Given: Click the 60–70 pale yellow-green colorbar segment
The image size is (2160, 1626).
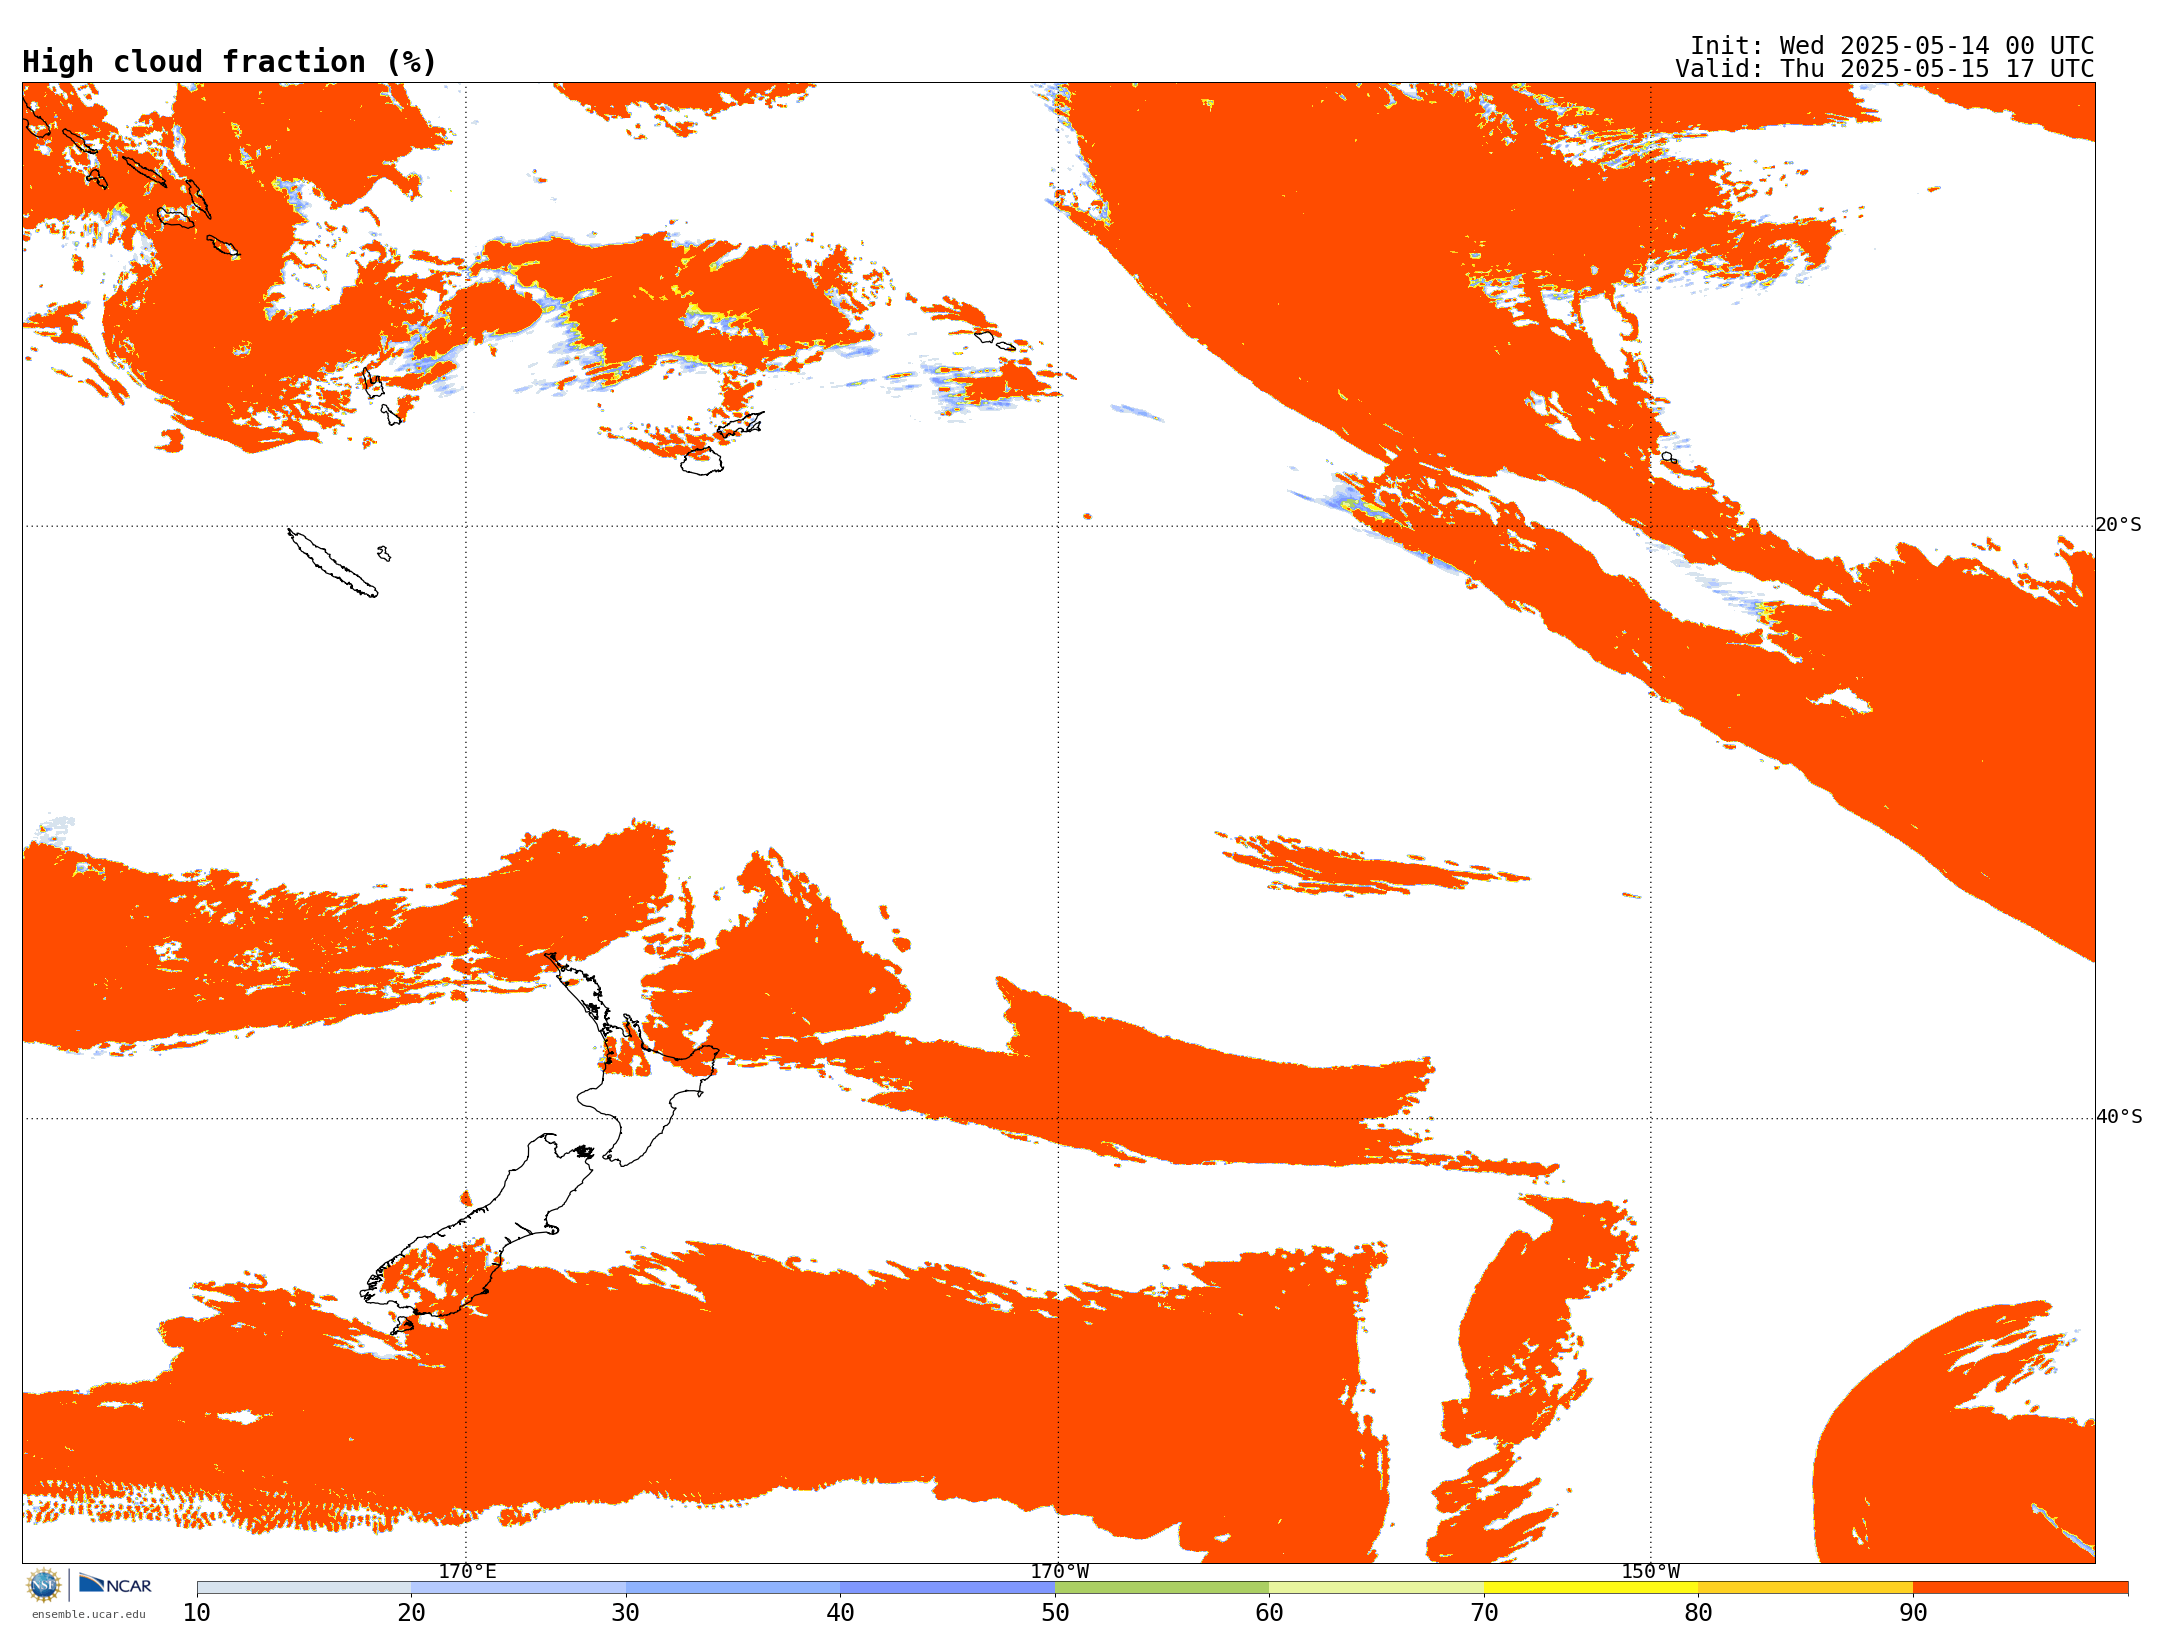Looking at the screenshot, I should pyautogui.click(x=1376, y=1588).
